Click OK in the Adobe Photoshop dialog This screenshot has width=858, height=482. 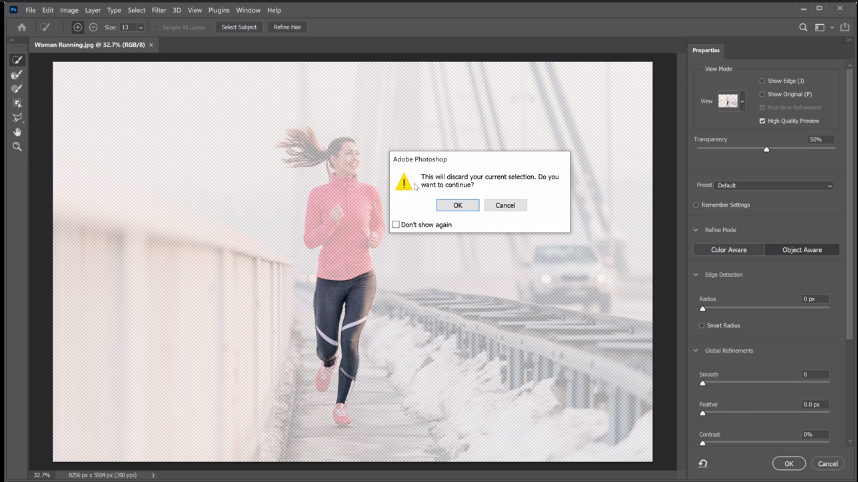click(457, 205)
